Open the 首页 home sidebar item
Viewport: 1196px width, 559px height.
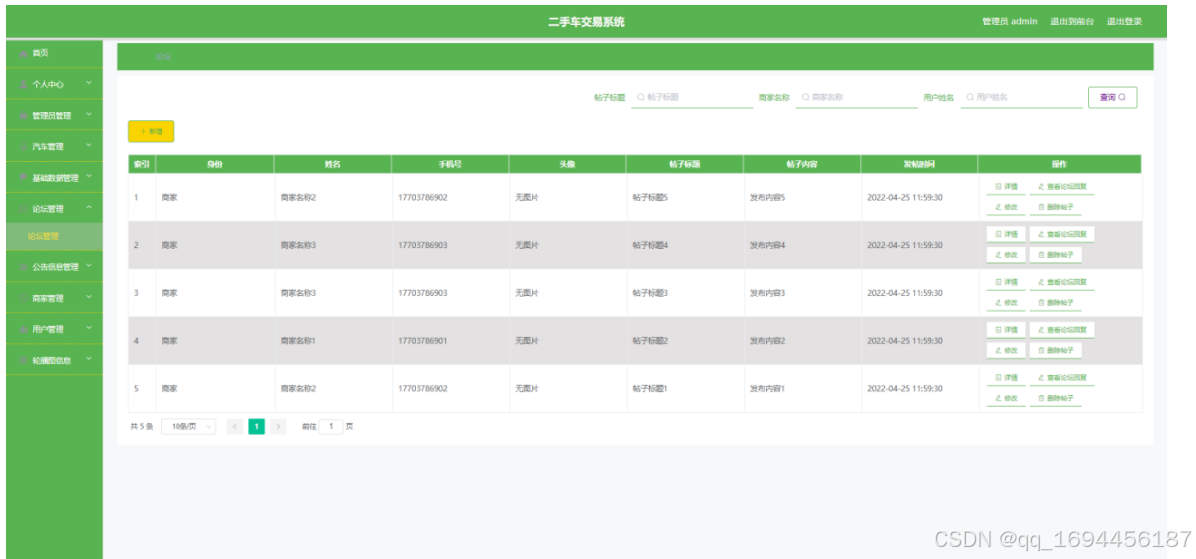coord(53,53)
